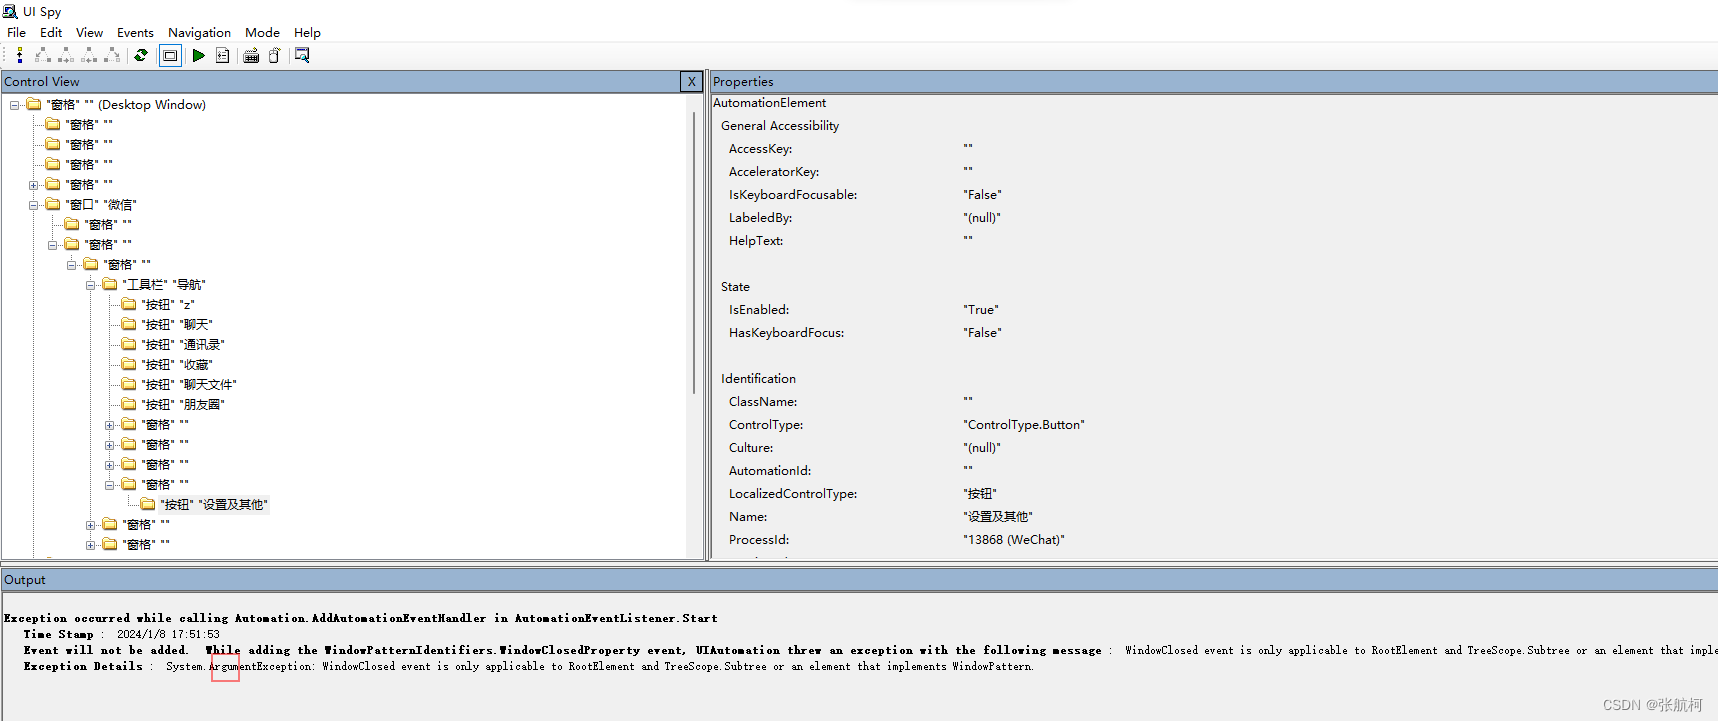
Task: Open the Mode menu
Action: pyautogui.click(x=262, y=33)
